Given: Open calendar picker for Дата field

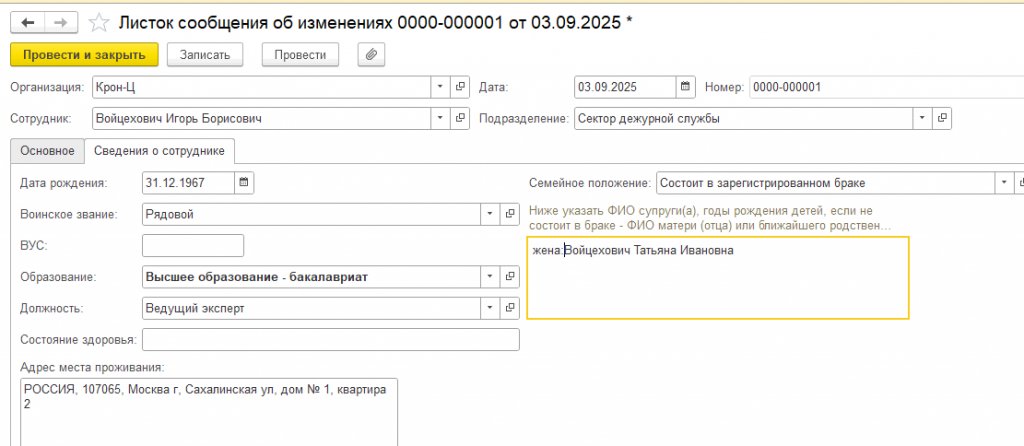Looking at the screenshot, I should (x=684, y=87).
